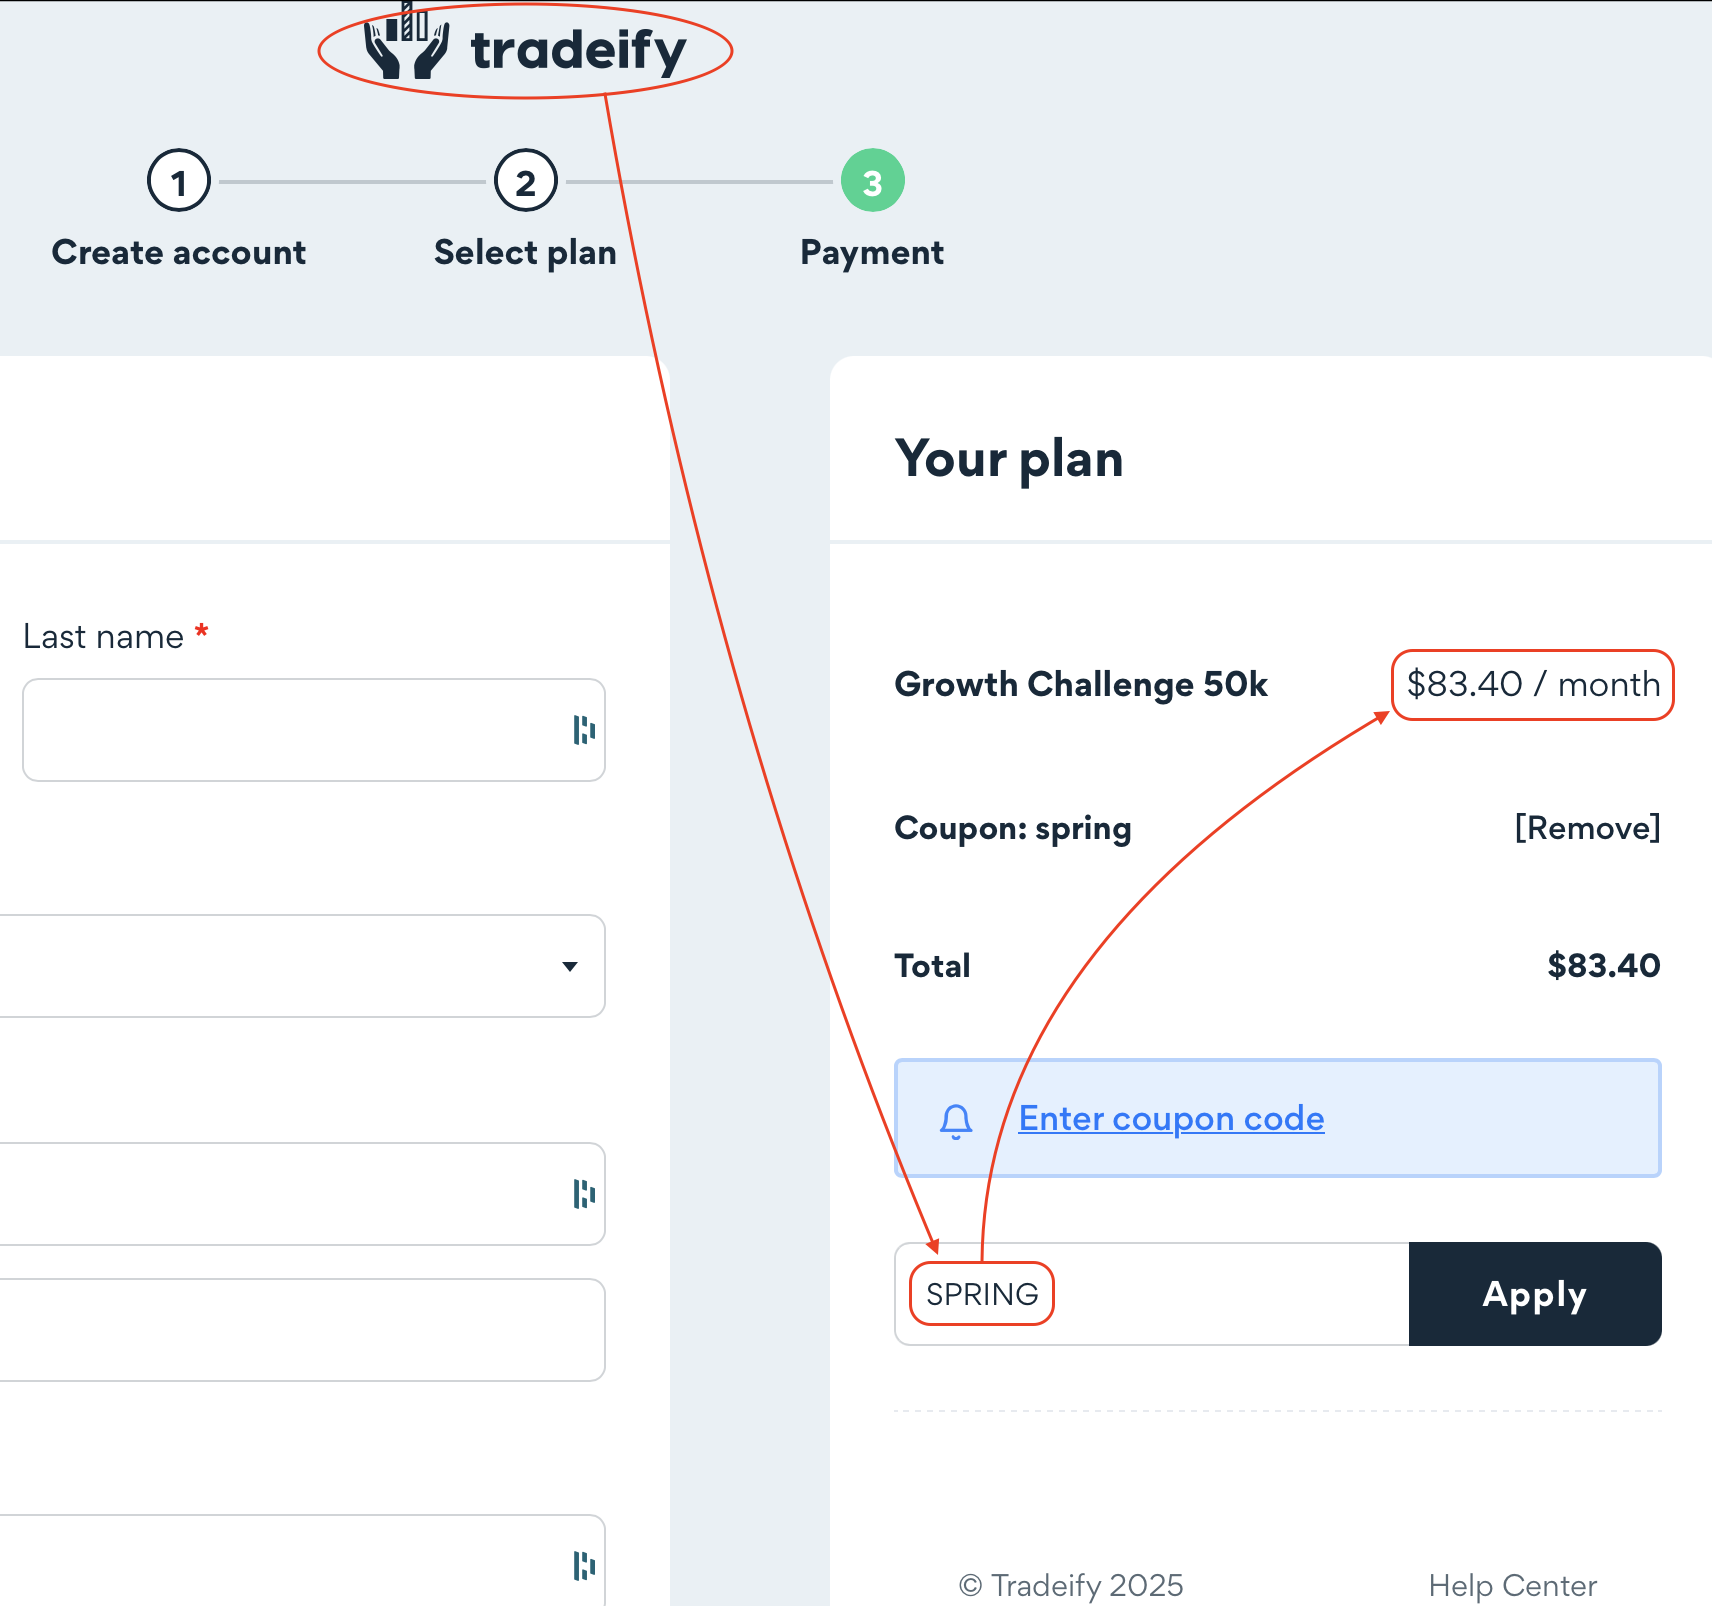
Task: Click the Dashlane icon in the middle form field
Action: point(583,1194)
